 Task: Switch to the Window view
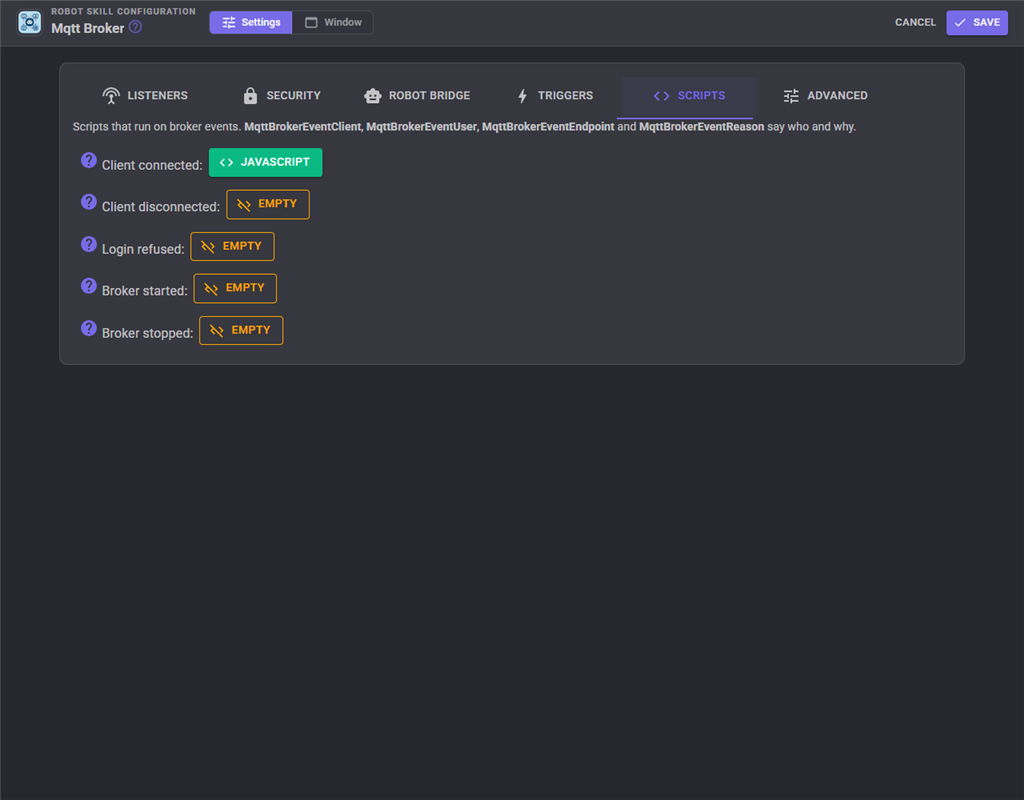[333, 22]
